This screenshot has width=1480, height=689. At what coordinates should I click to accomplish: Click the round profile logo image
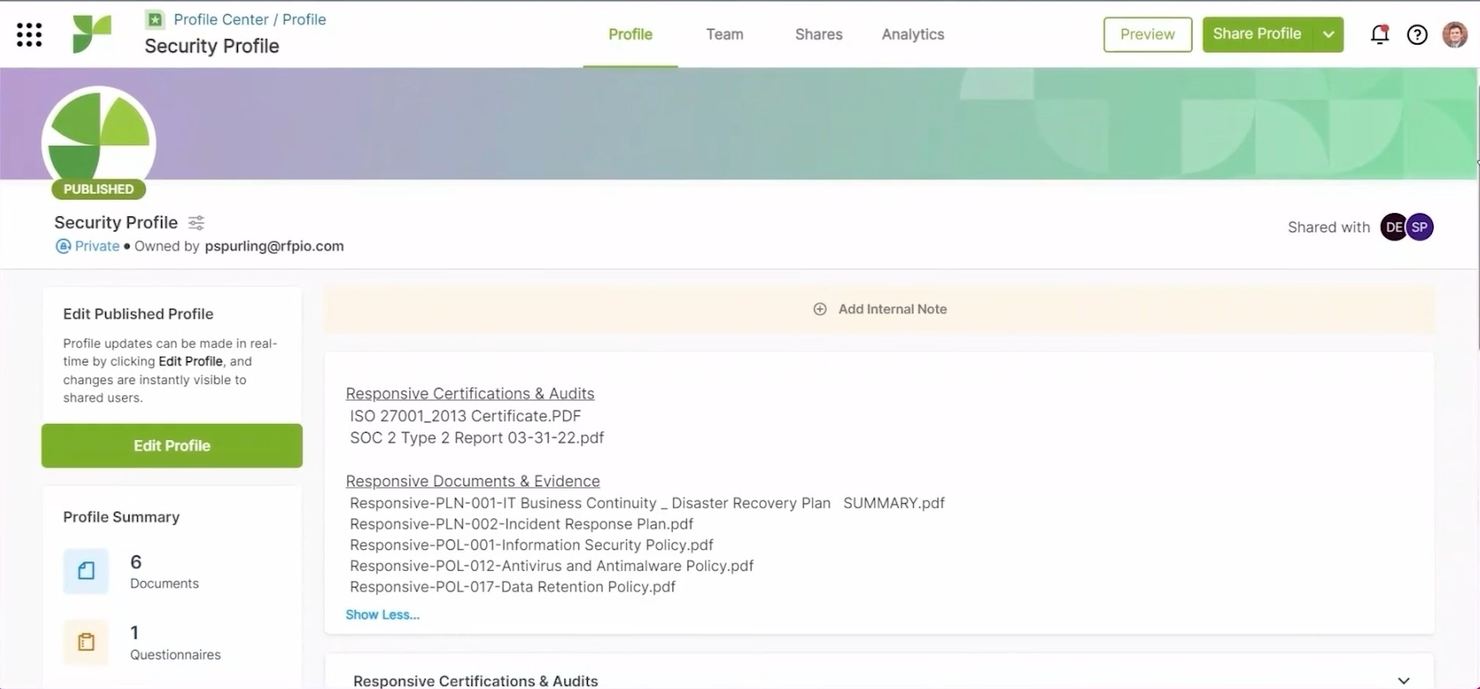[x=98, y=139]
